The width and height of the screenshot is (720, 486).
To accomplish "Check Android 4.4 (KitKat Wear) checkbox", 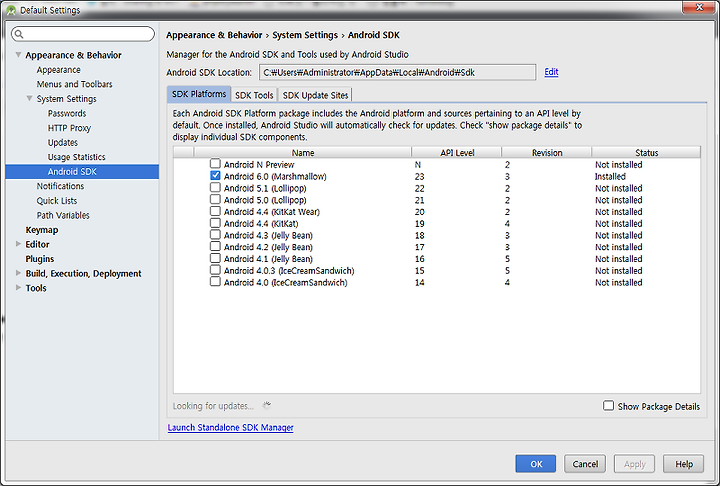I will (x=215, y=211).
